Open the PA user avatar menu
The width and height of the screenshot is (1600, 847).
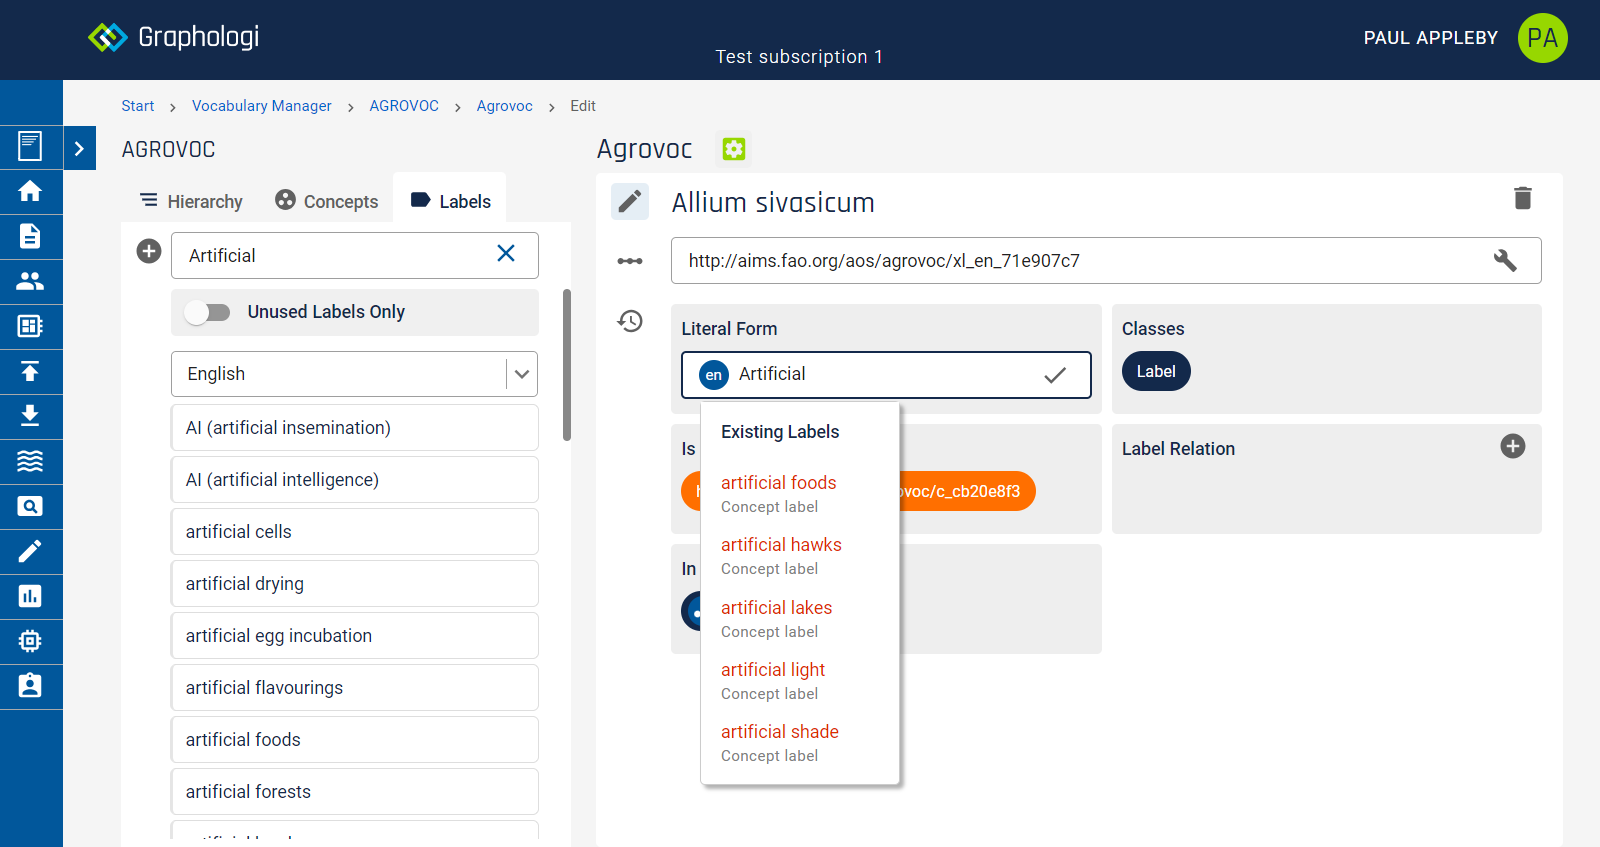[x=1542, y=38]
